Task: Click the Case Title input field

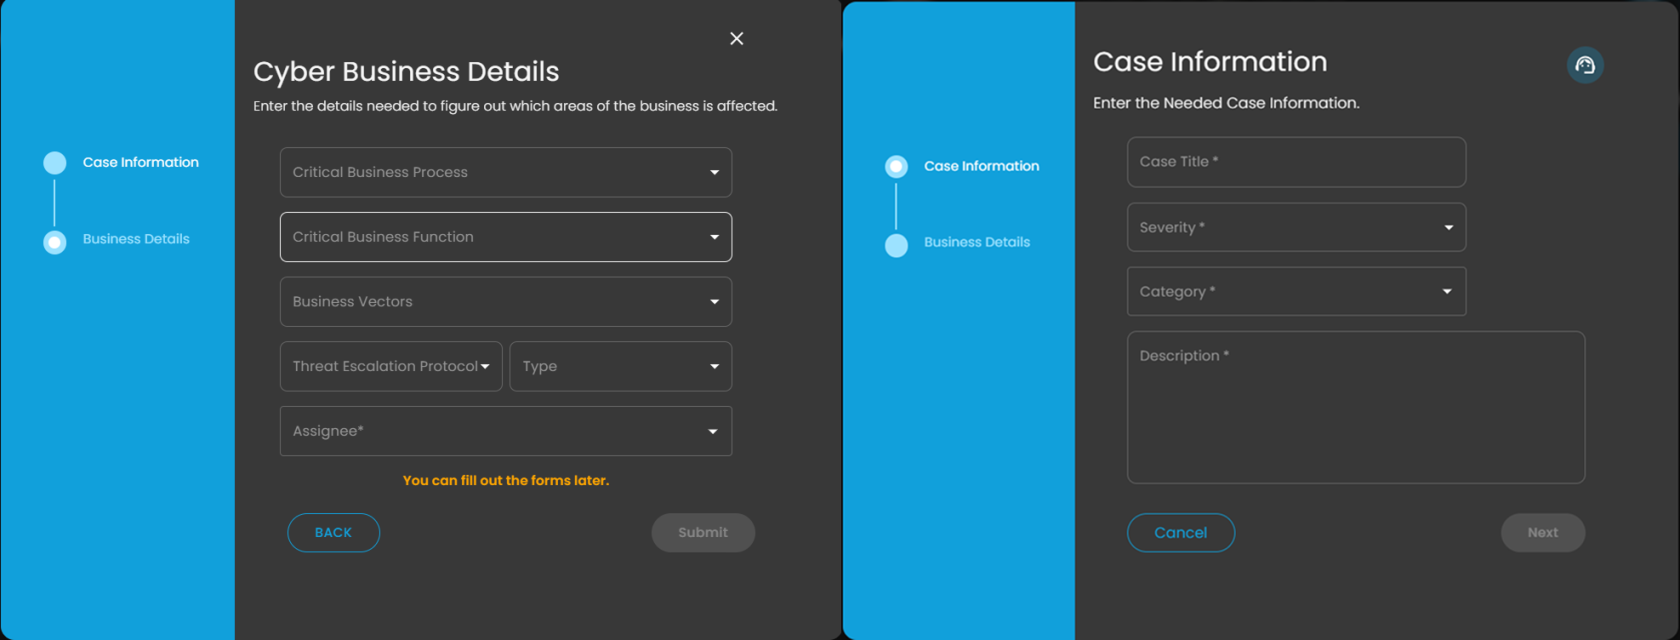Action: pos(1296,162)
